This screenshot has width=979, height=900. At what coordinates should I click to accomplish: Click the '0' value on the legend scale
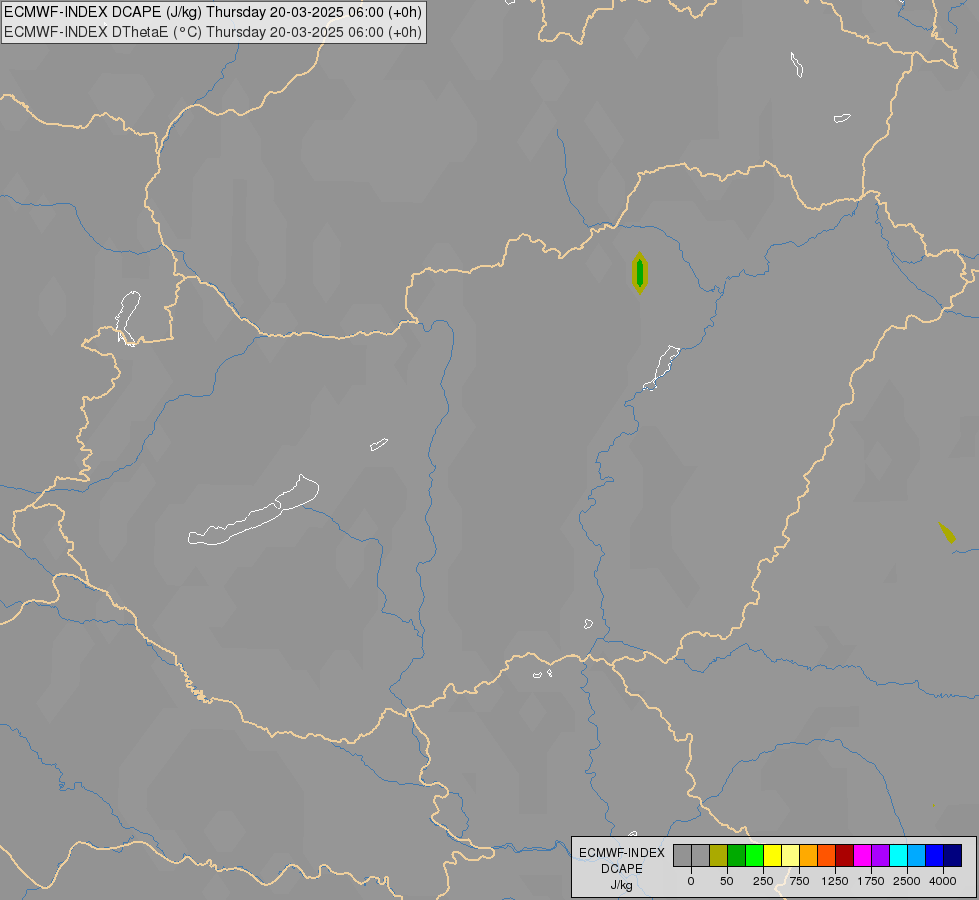pos(691,881)
